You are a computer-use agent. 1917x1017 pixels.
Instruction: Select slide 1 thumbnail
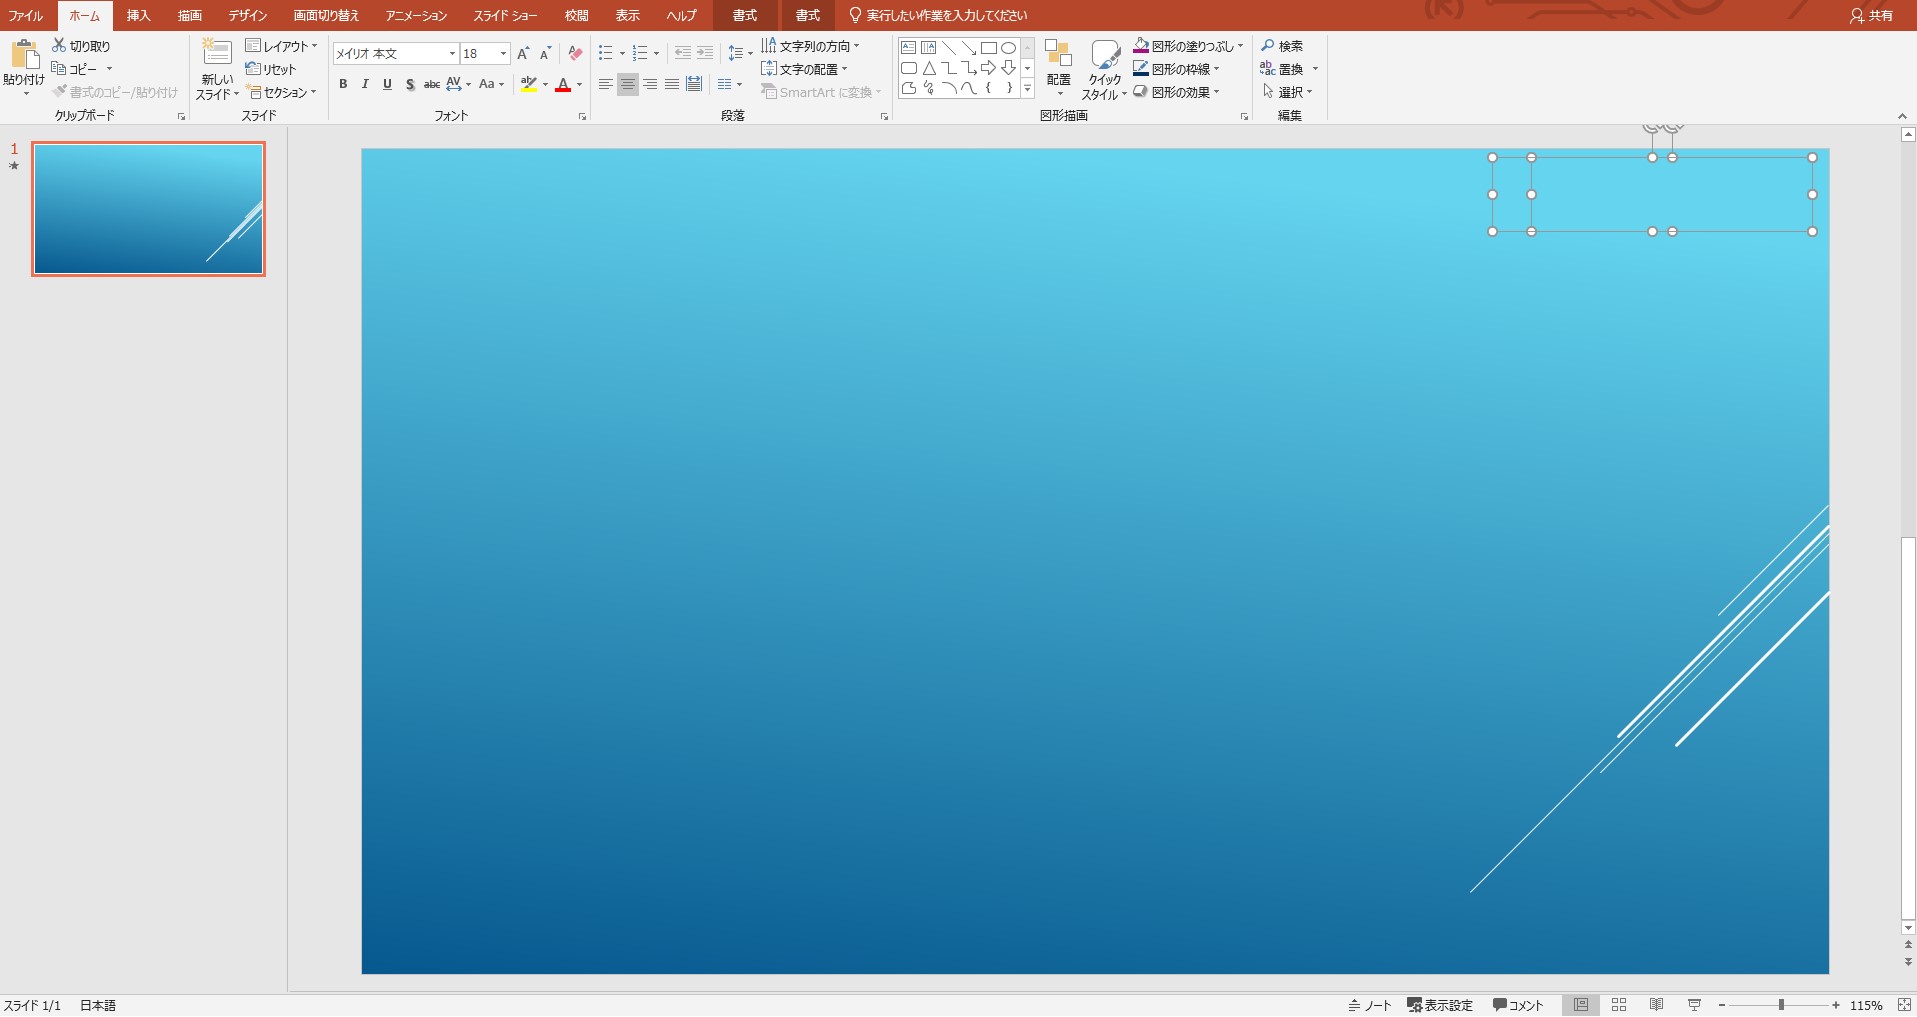click(148, 208)
